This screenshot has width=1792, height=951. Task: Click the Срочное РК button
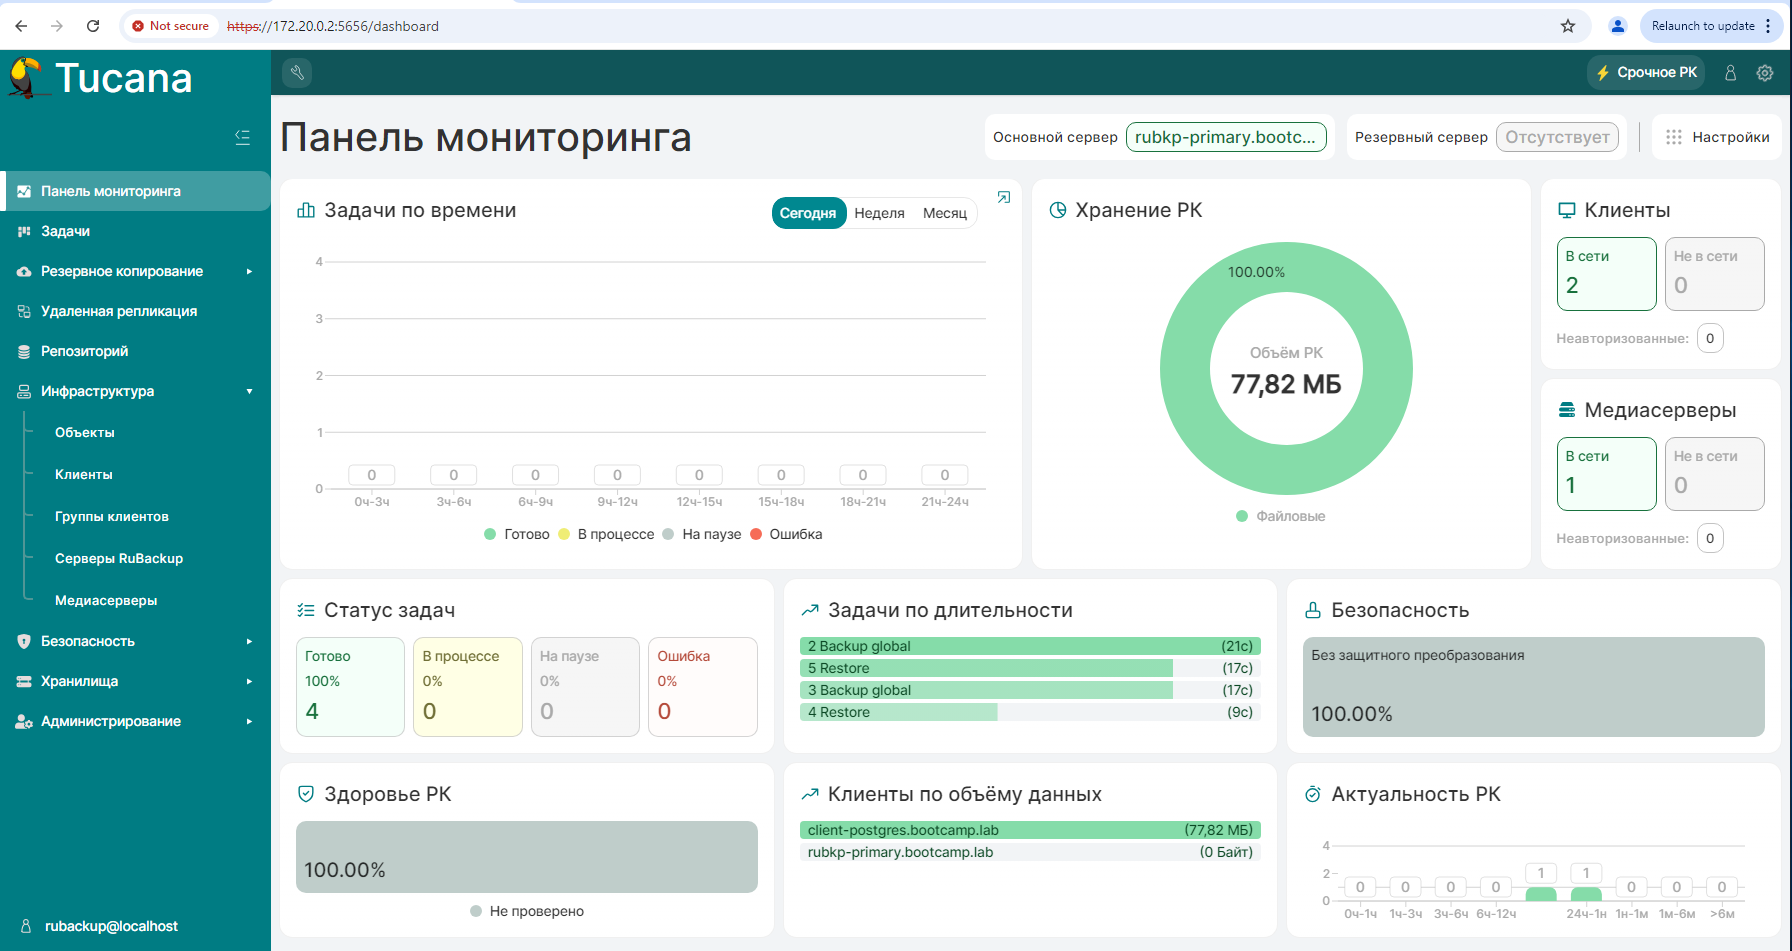click(1646, 72)
